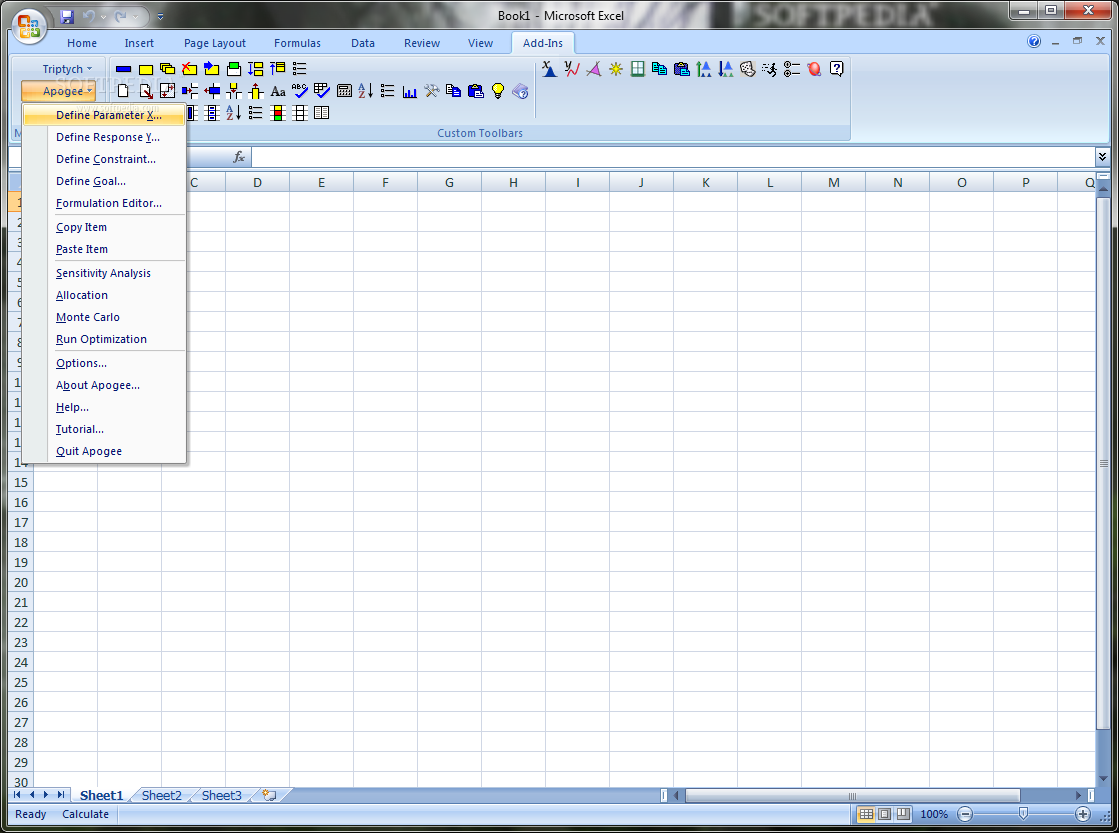Open the Insert ribbon tab
Screen dimensions: 1119x833
(x=139, y=43)
